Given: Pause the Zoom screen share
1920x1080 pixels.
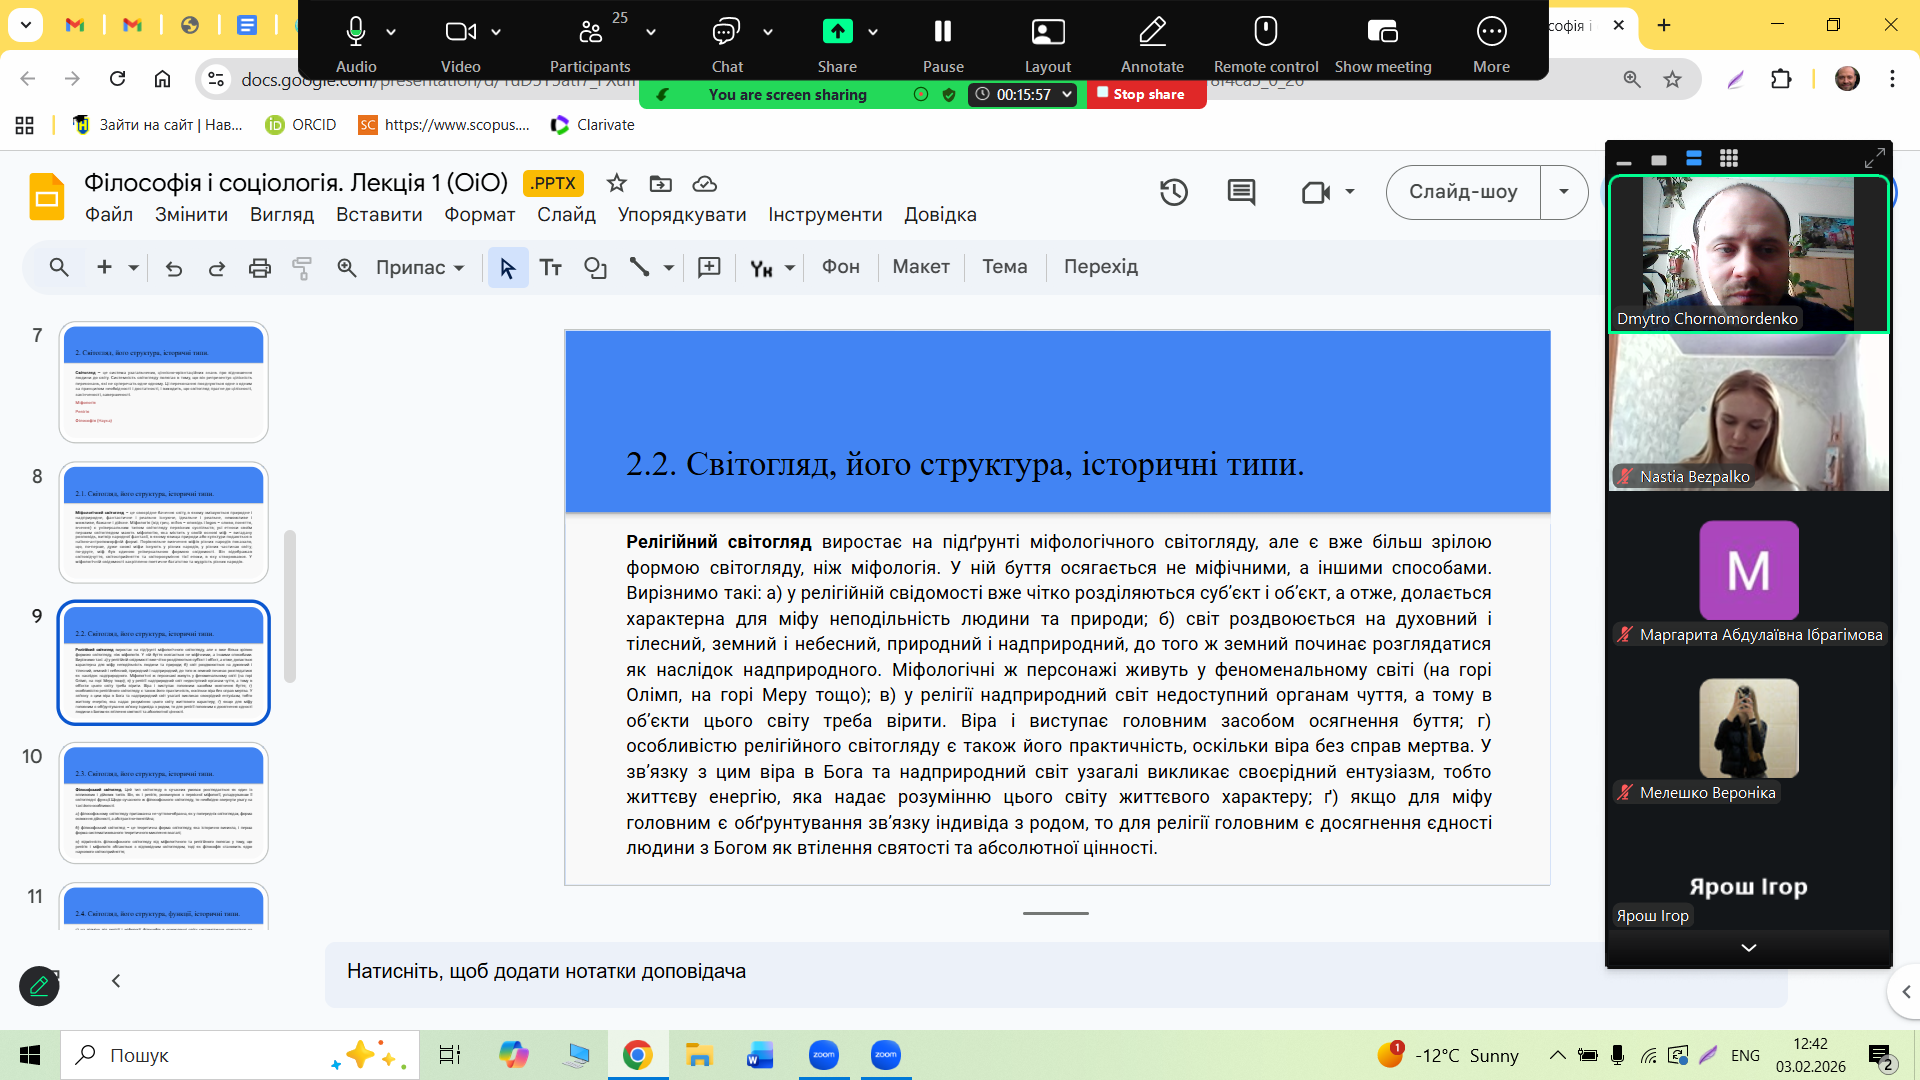Looking at the screenshot, I should 942,33.
